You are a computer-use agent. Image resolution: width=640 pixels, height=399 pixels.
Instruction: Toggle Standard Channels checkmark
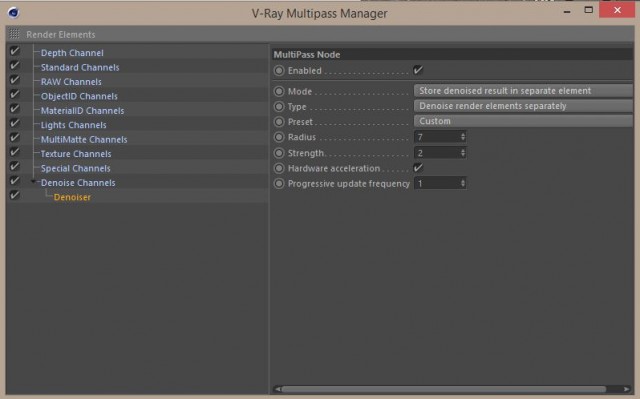(15, 65)
